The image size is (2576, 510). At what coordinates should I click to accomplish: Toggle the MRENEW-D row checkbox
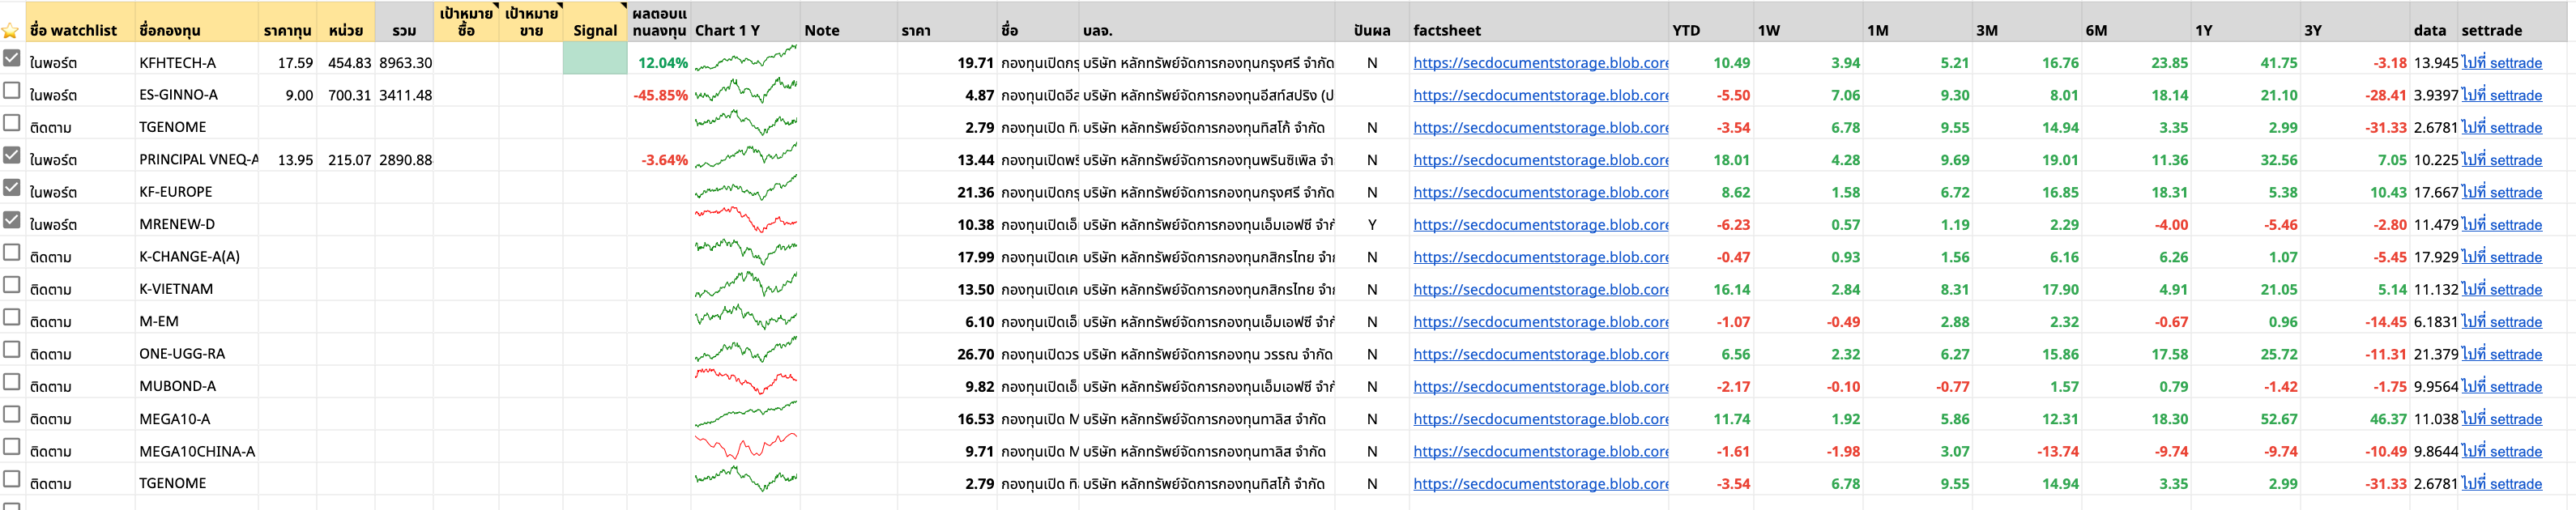[12, 219]
